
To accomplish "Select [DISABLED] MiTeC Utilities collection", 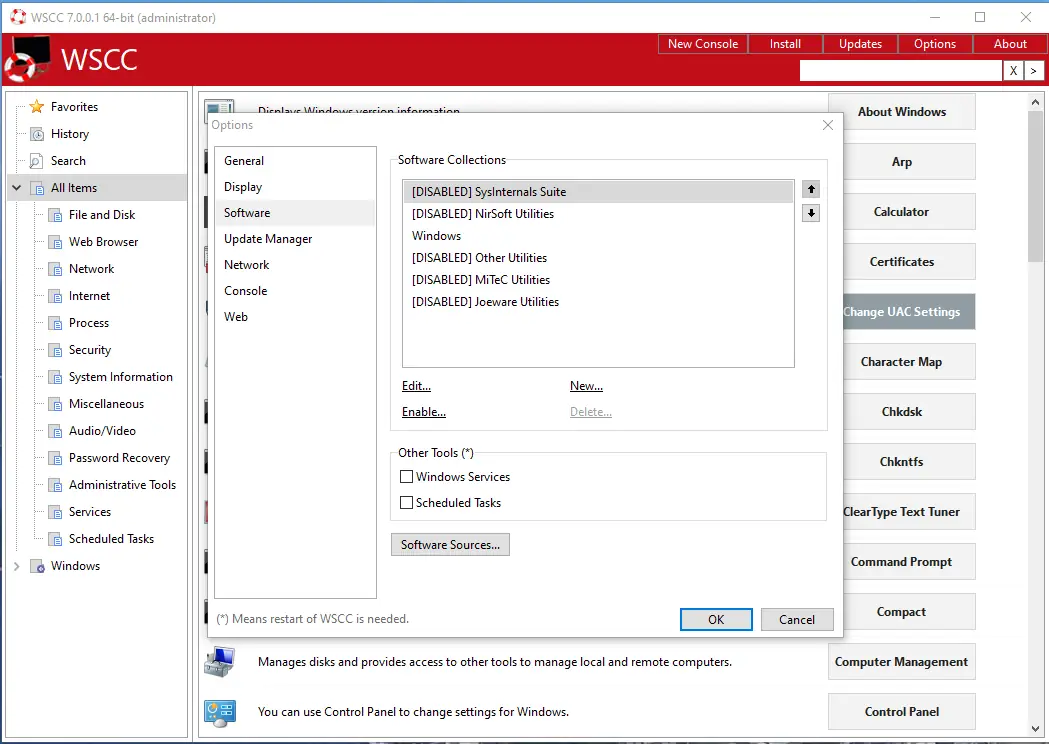I will click(598, 280).
